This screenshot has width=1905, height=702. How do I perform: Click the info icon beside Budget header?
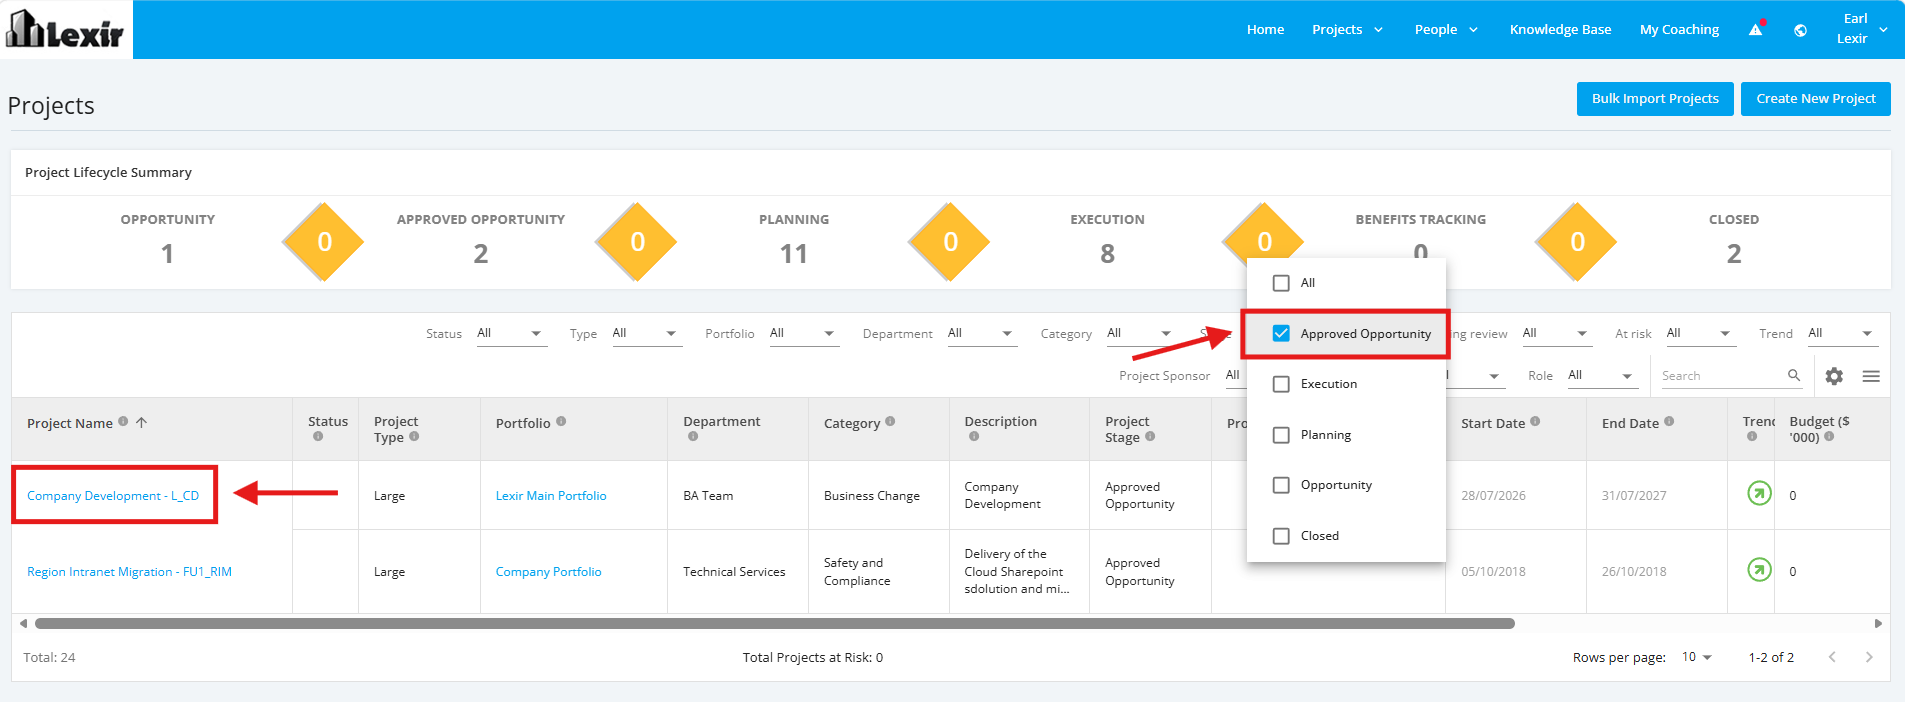point(1829,436)
